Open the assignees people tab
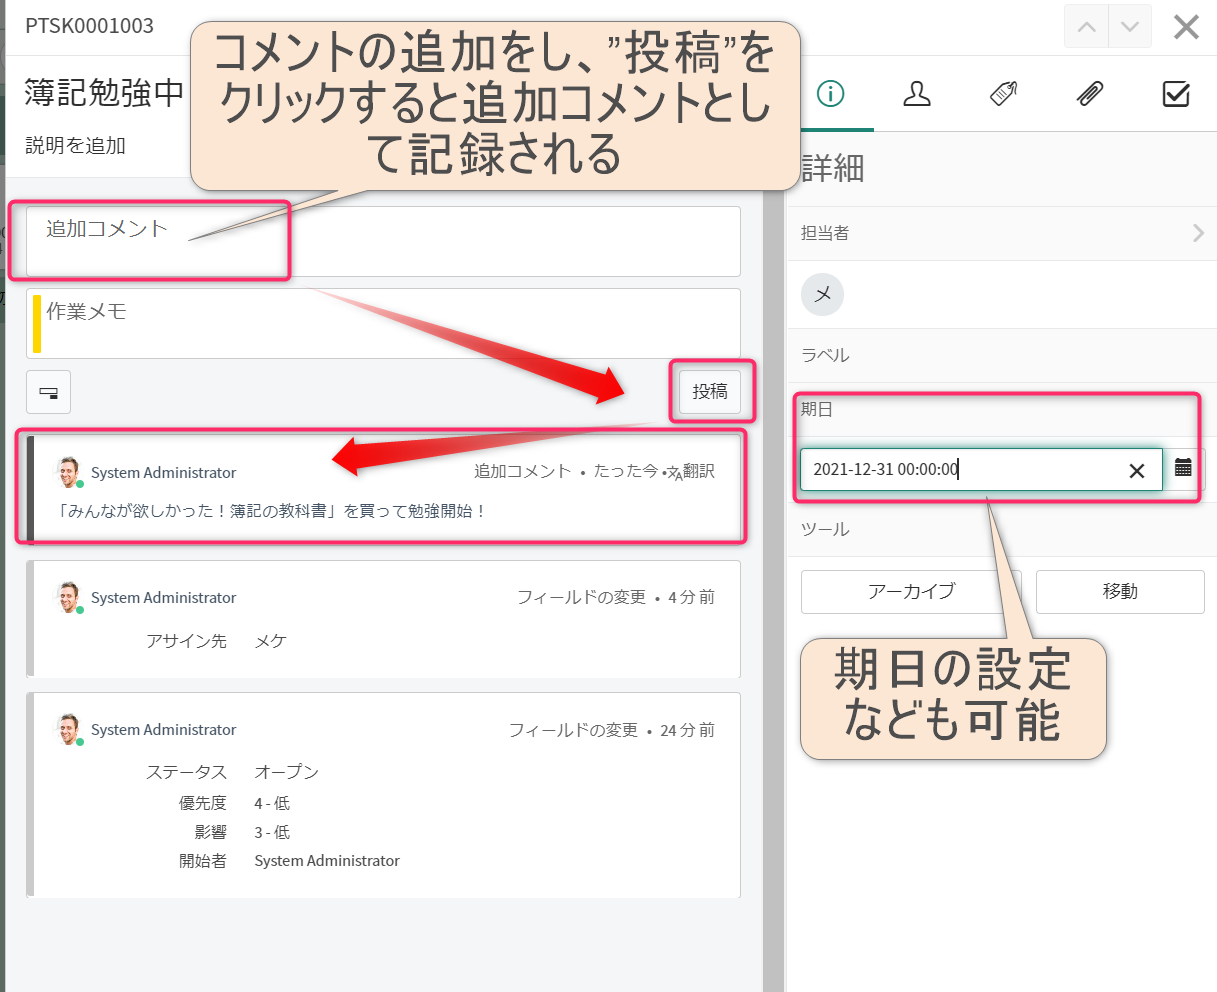 click(917, 95)
